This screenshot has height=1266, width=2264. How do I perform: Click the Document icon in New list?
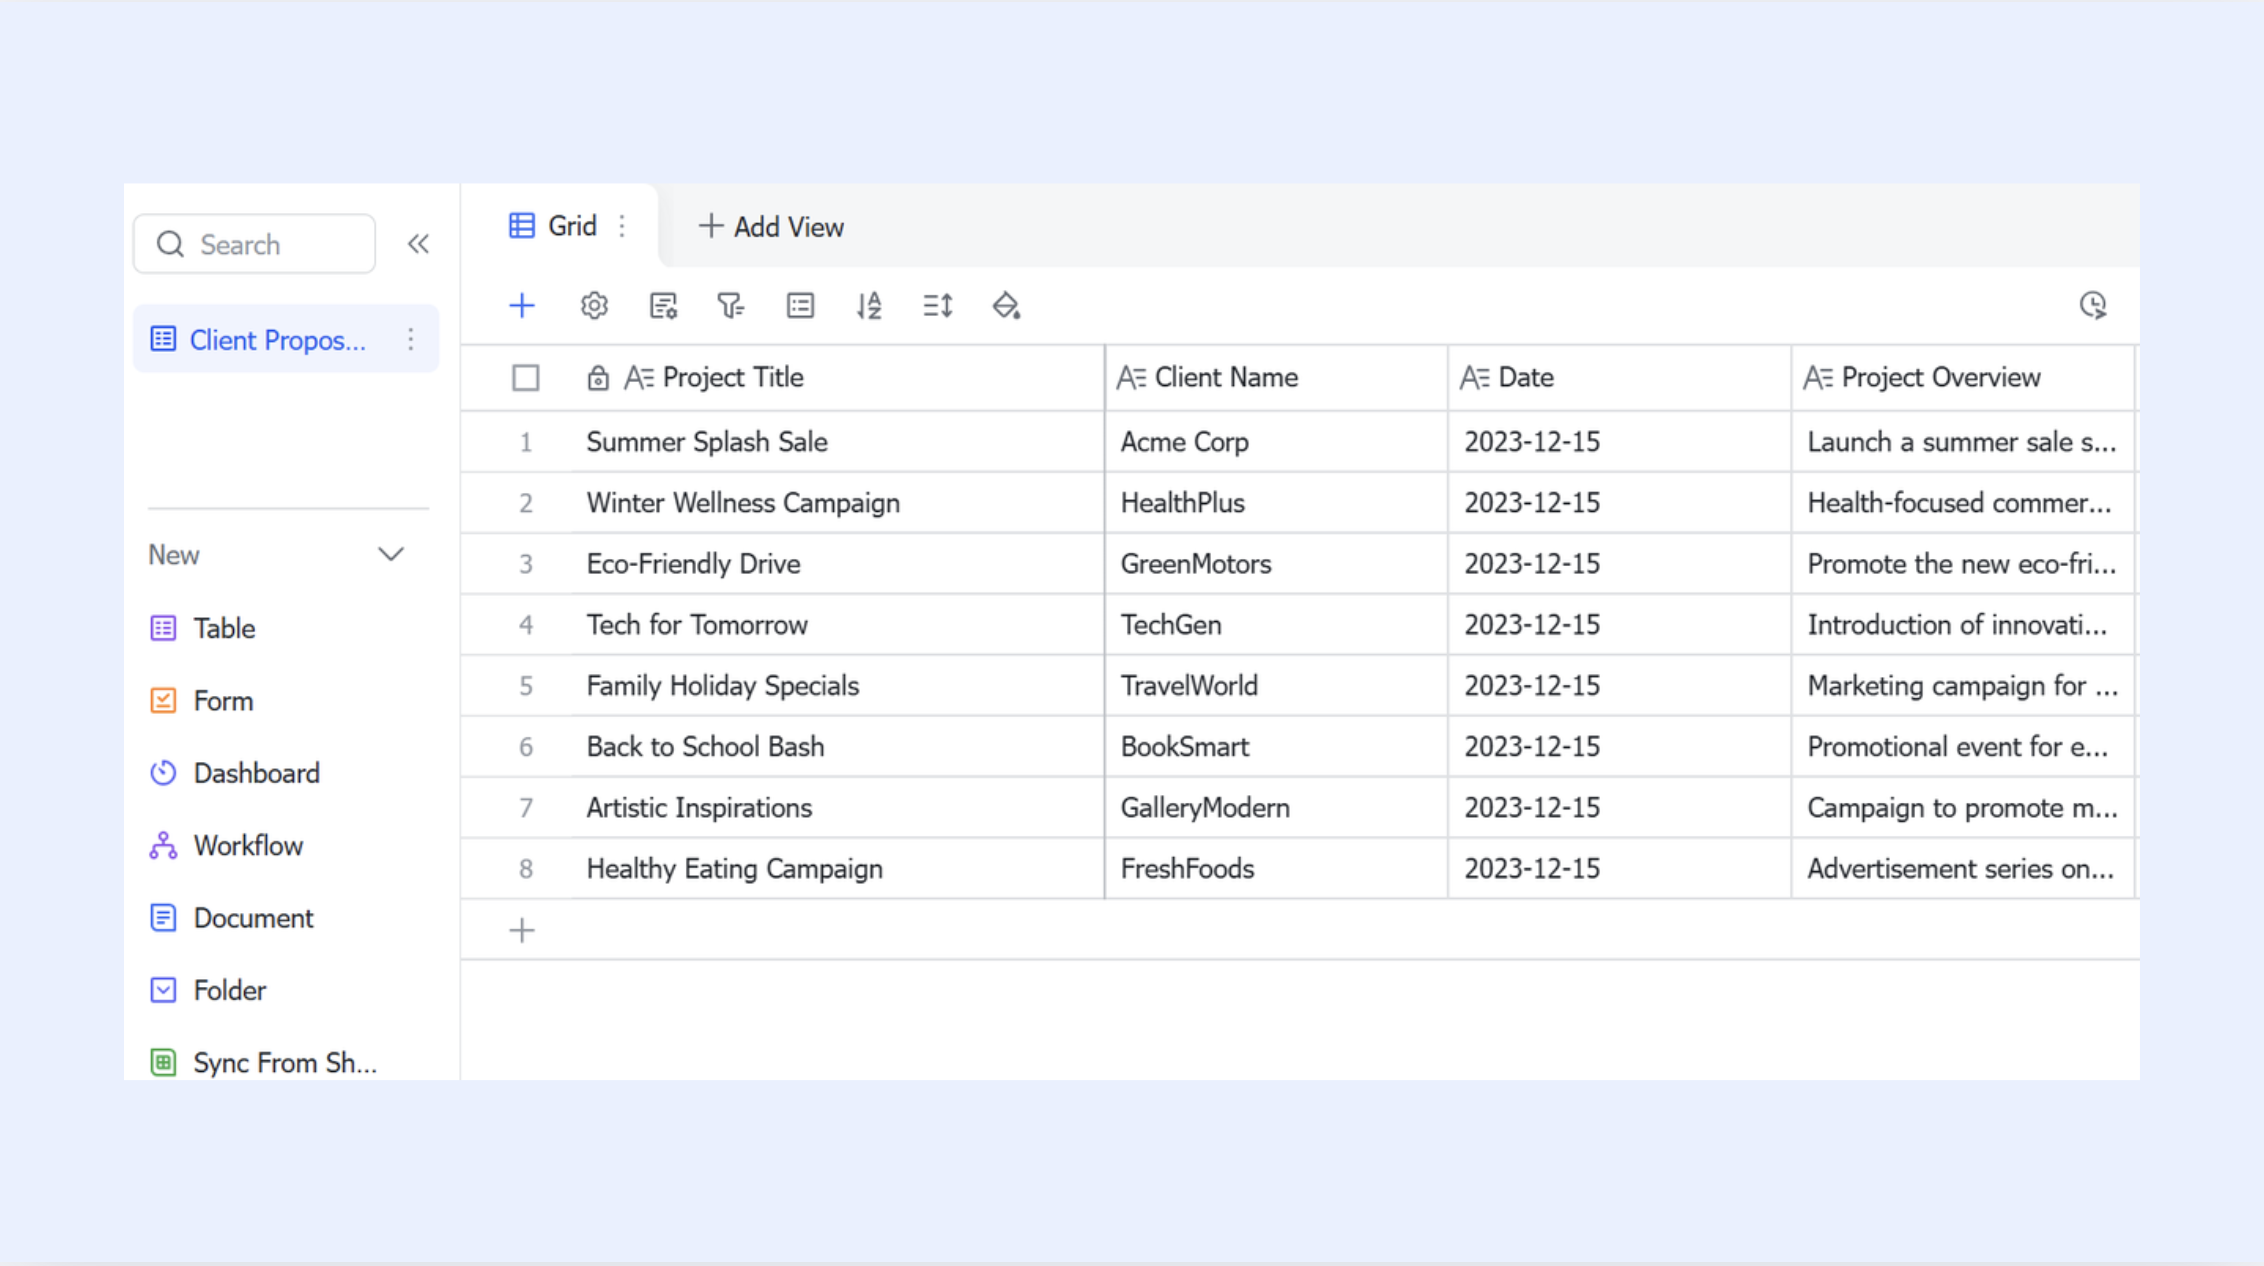pos(163,917)
